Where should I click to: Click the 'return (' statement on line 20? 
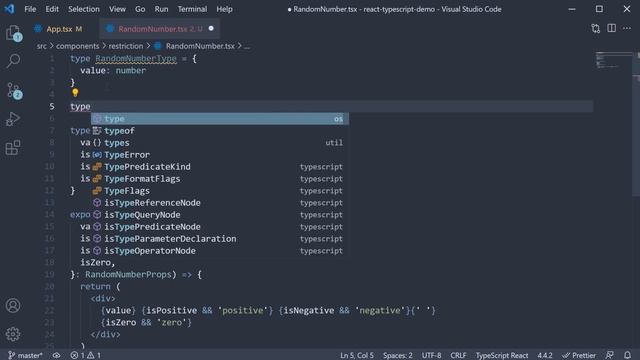100,287
